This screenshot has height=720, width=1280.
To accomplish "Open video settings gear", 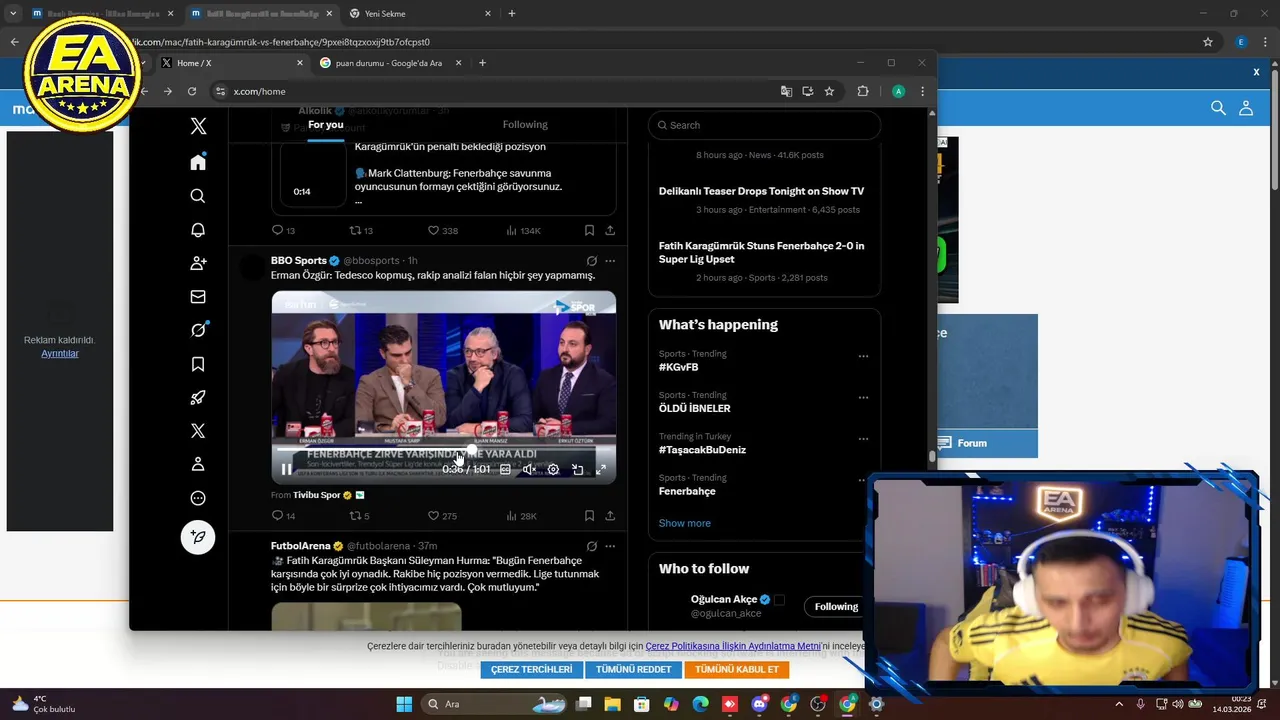I will click(x=553, y=469).
